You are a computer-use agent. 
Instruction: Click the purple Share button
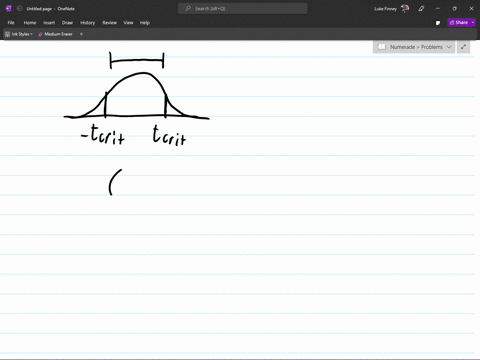point(459,22)
